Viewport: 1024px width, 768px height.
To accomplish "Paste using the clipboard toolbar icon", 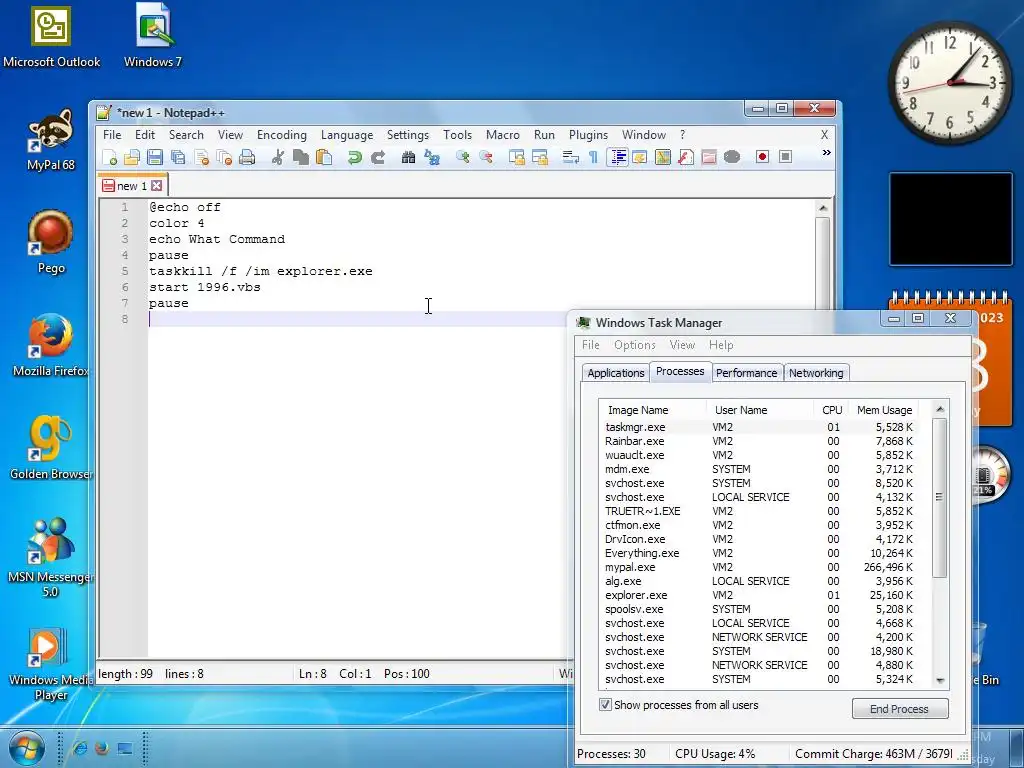I will pos(324,157).
